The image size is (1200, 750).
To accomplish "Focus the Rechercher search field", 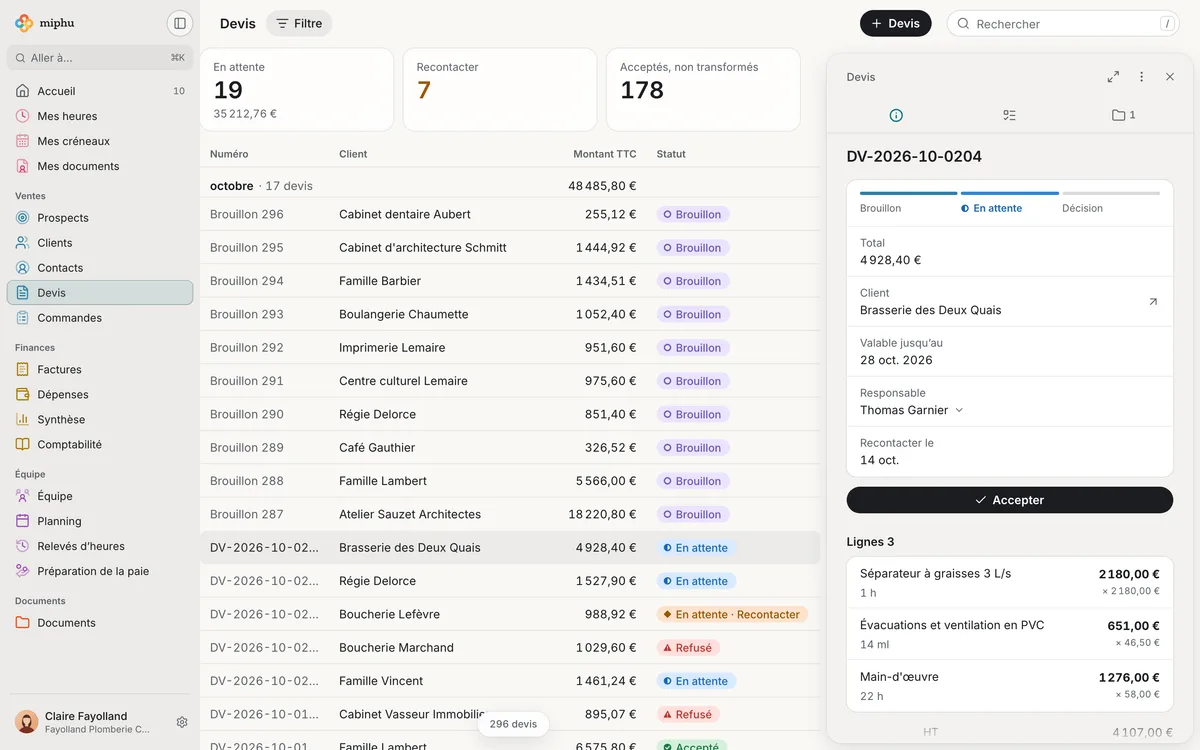I will (x=1063, y=23).
